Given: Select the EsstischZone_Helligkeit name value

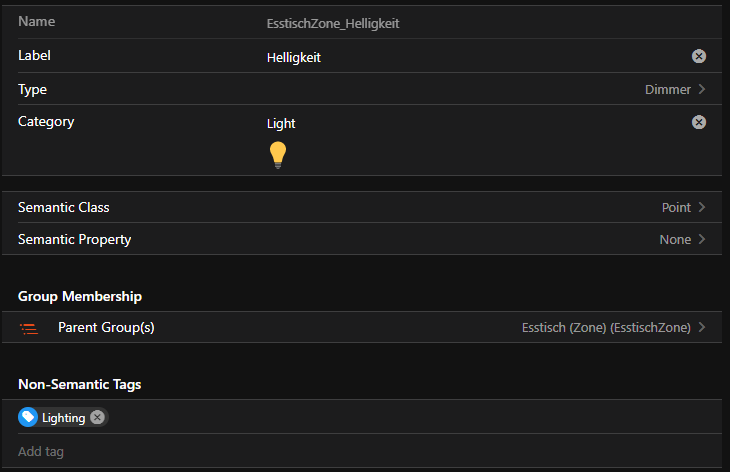Looking at the screenshot, I should coord(333,23).
